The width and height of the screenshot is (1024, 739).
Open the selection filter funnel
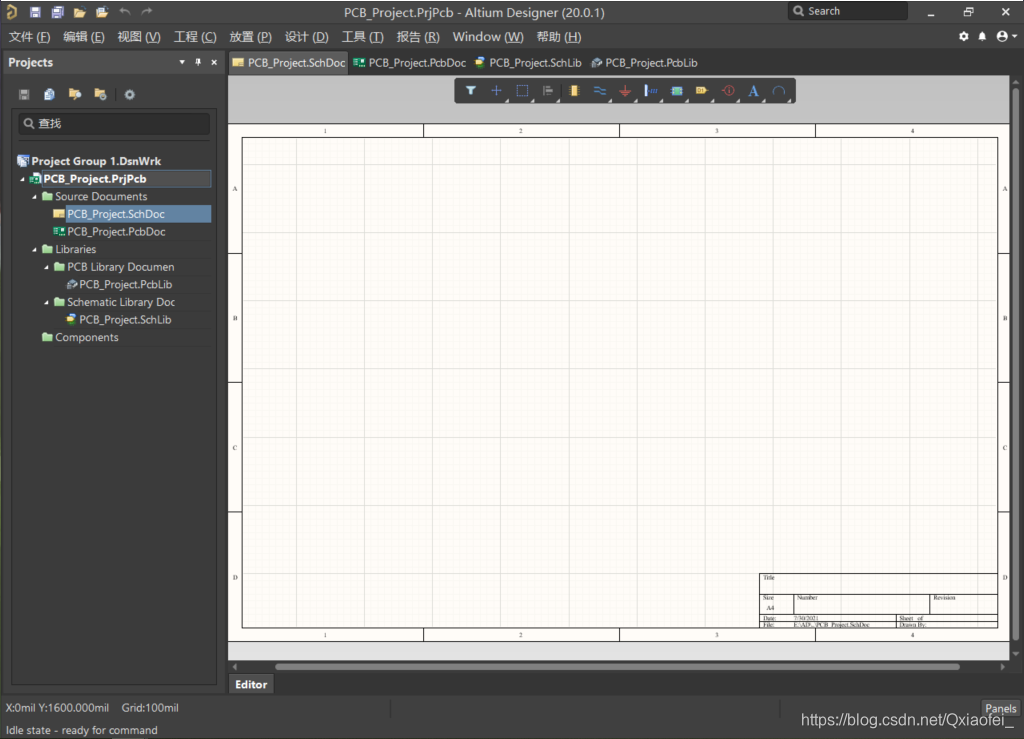point(470,91)
